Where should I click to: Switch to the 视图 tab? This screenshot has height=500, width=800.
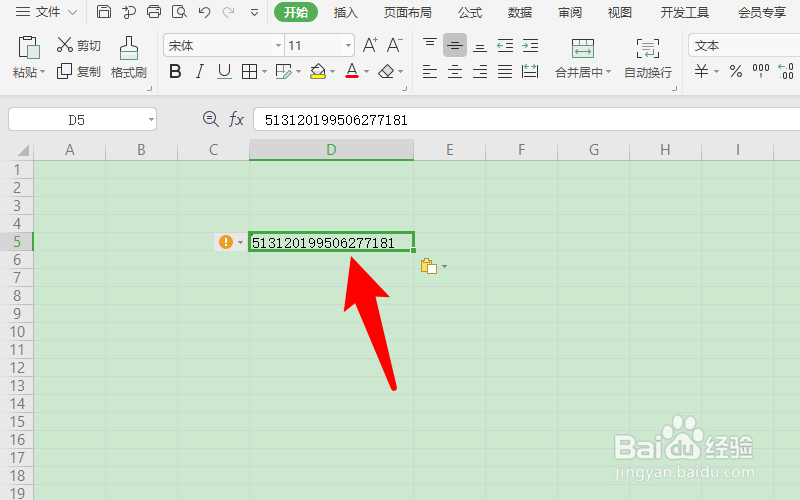click(620, 12)
